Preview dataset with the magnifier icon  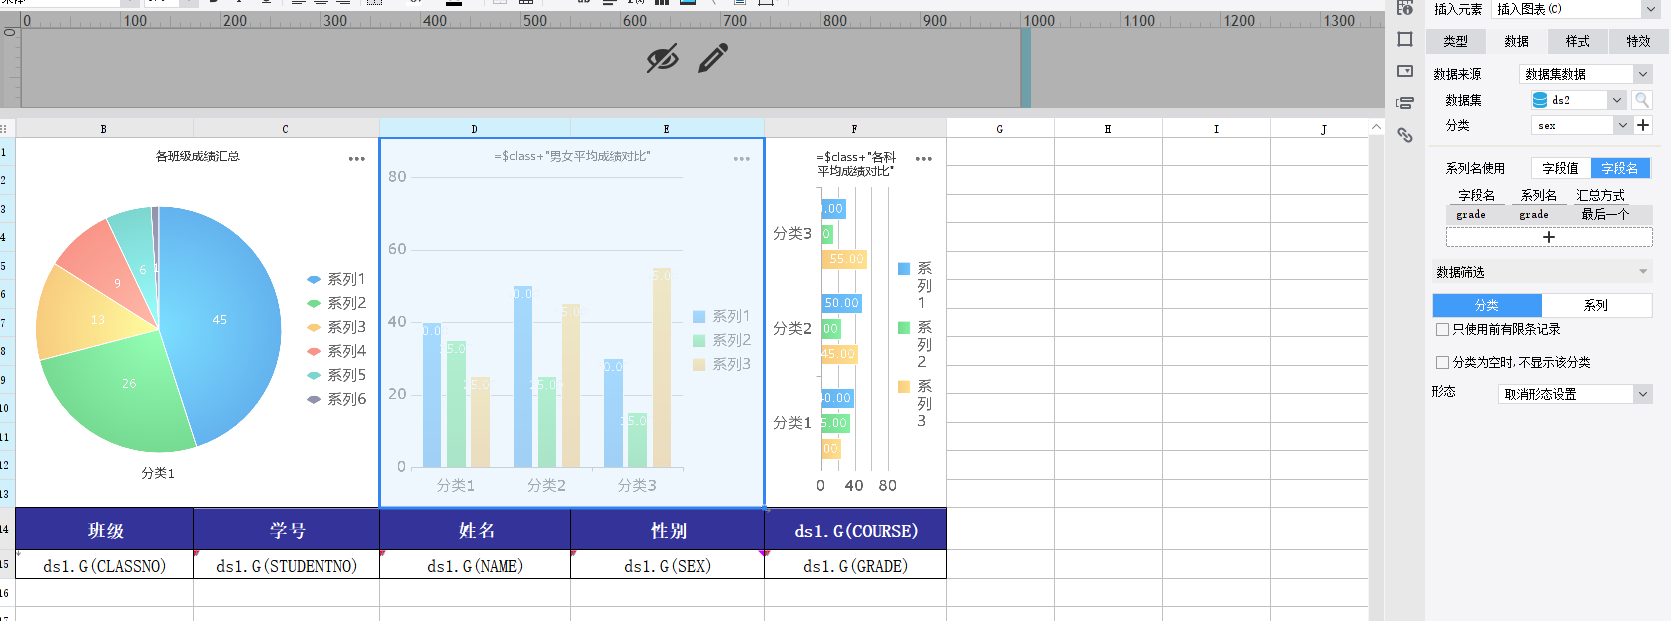pyautogui.click(x=1641, y=100)
